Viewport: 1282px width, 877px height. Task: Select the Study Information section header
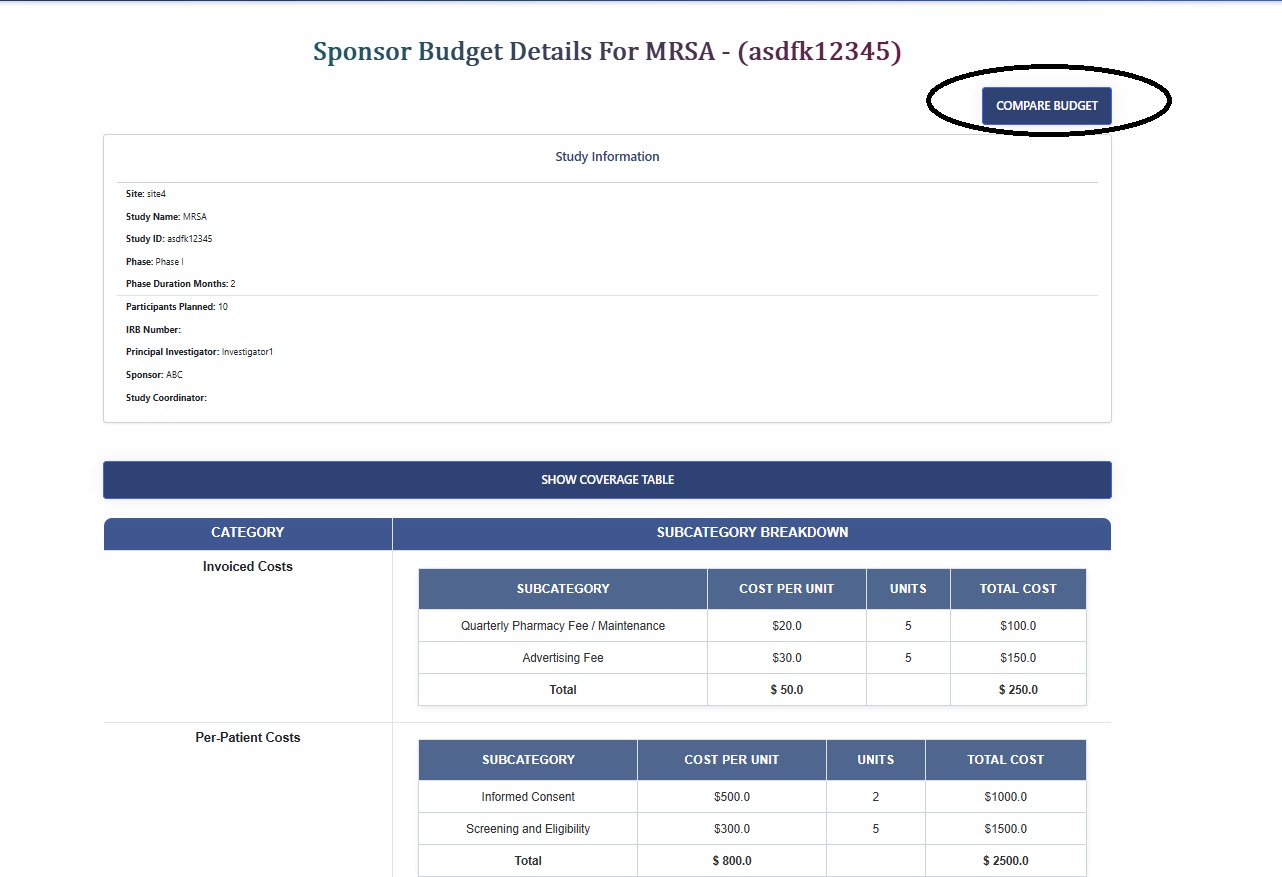coord(607,156)
